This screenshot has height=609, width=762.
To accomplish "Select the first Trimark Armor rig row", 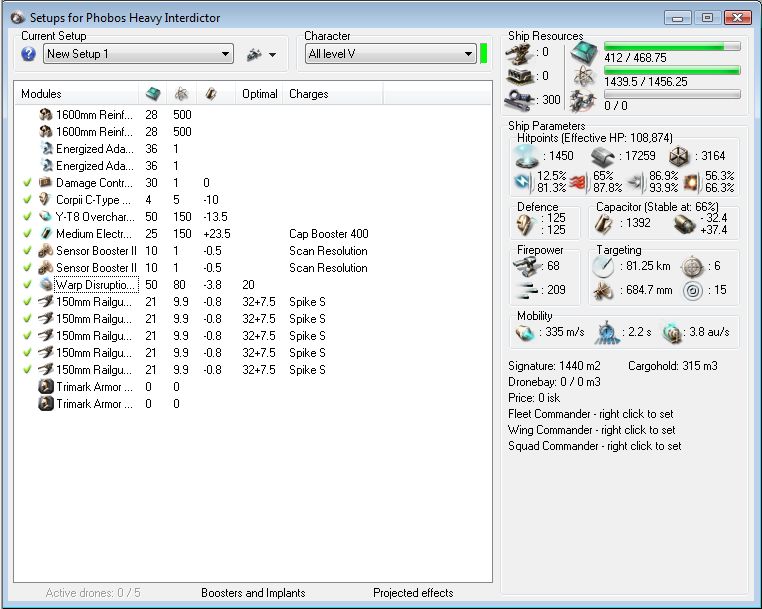I will tap(253, 387).
